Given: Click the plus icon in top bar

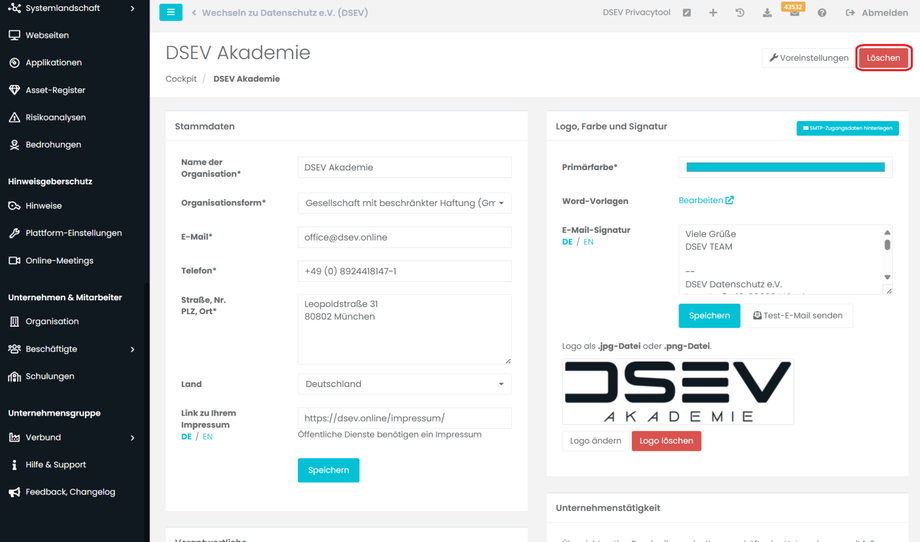Looking at the screenshot, I should 713,13.
